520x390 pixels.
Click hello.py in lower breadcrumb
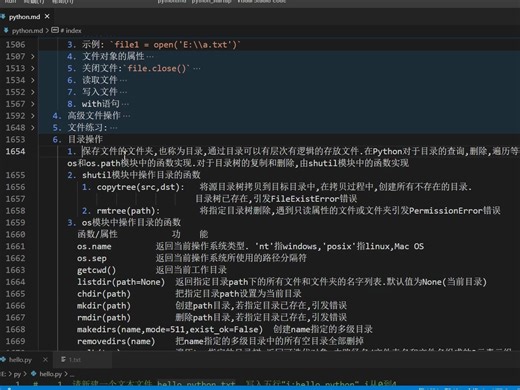point(51,374)
